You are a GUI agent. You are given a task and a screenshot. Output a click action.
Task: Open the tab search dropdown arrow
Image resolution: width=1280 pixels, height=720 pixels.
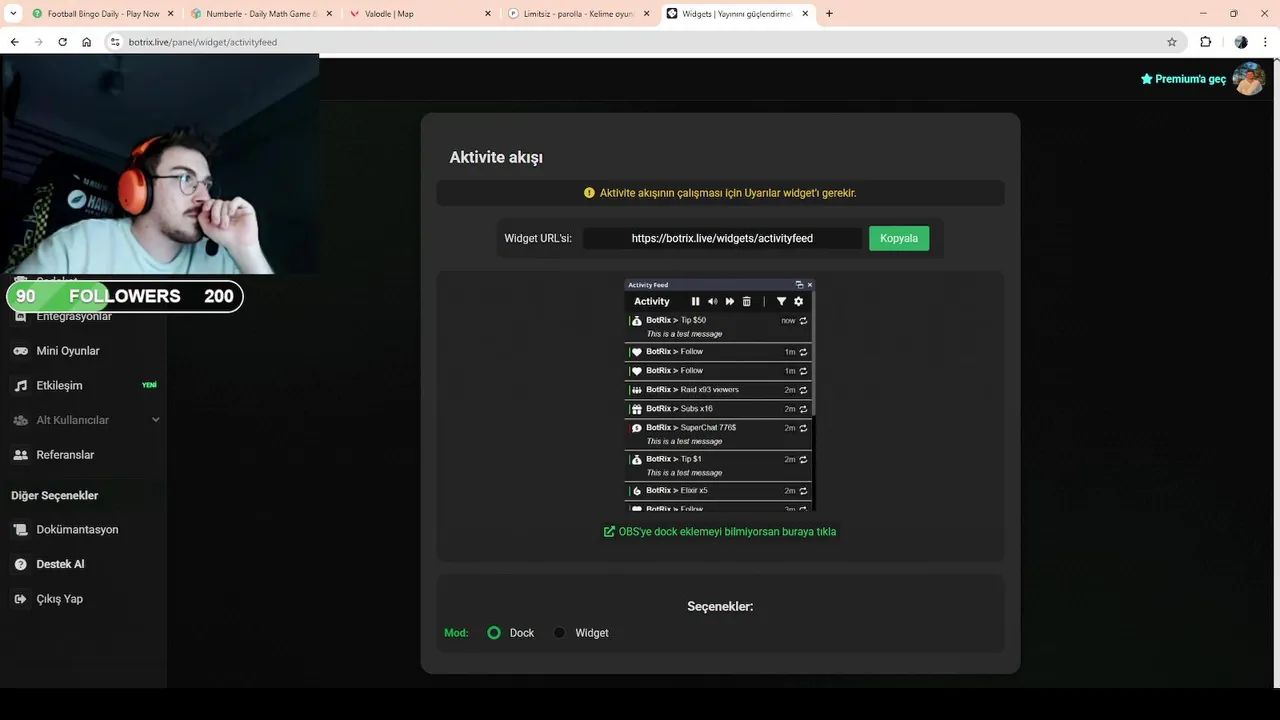pos(14,14)
